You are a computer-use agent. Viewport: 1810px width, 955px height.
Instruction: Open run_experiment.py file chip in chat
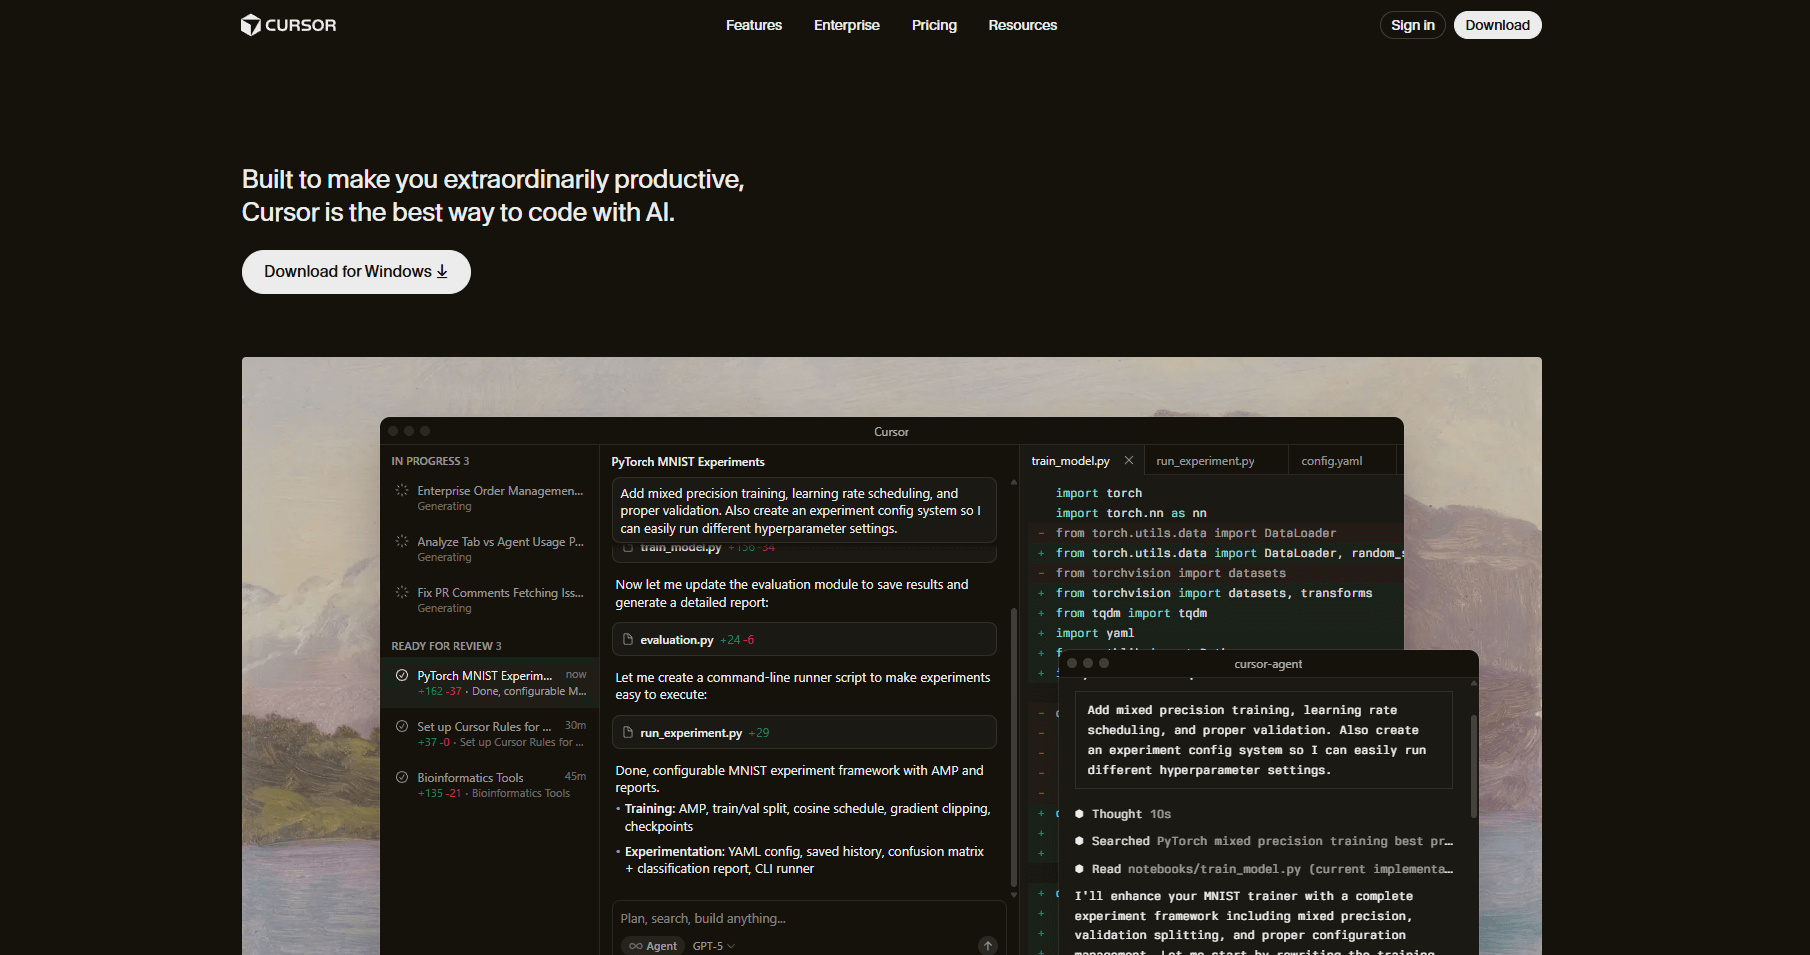[x=804, y=733]
